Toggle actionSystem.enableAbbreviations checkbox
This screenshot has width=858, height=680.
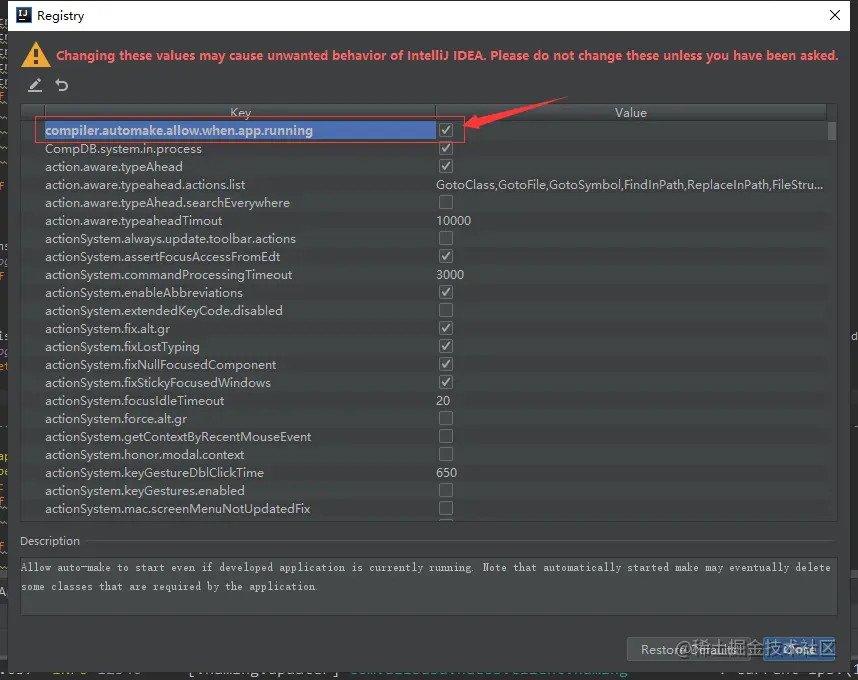(x=446, y=293)
